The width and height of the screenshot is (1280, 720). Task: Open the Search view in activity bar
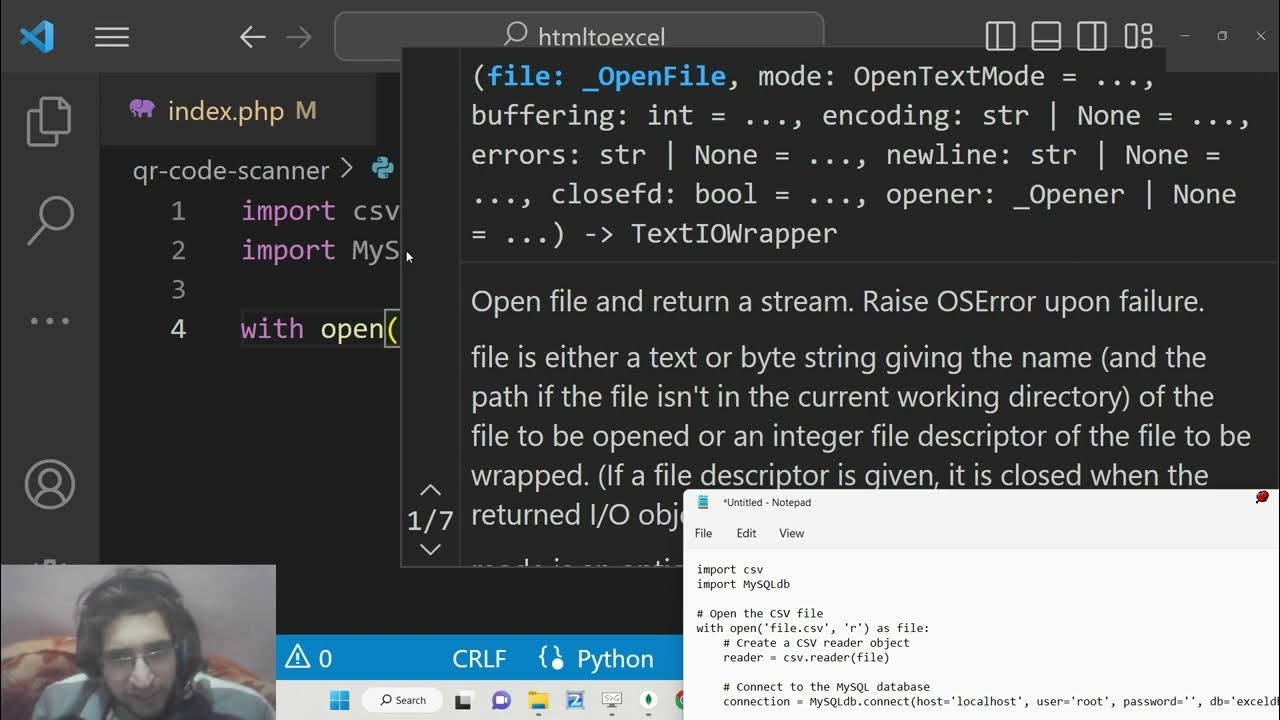49,220
